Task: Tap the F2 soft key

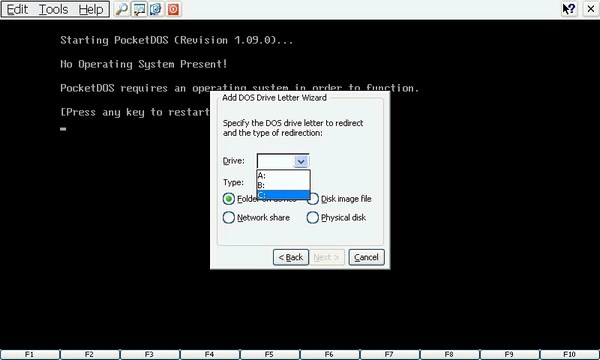Action: tap(90, 354)
